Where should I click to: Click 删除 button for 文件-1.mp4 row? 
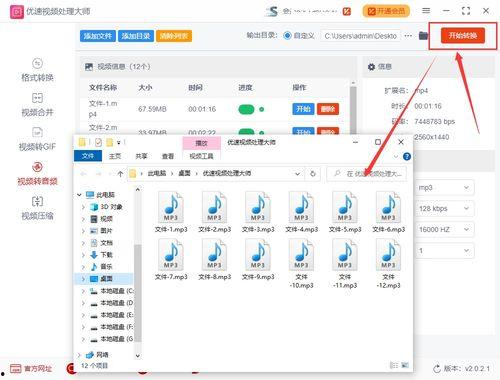pos(328,109)
